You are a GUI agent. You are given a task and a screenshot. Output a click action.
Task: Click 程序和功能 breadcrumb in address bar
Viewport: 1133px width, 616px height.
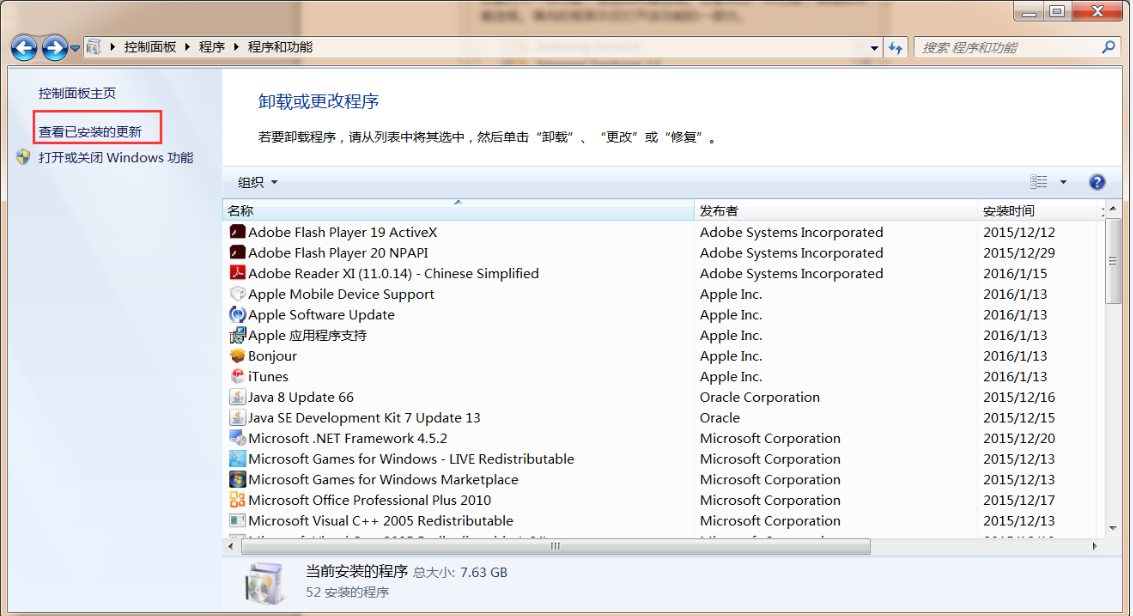click(x=280, y=47)
